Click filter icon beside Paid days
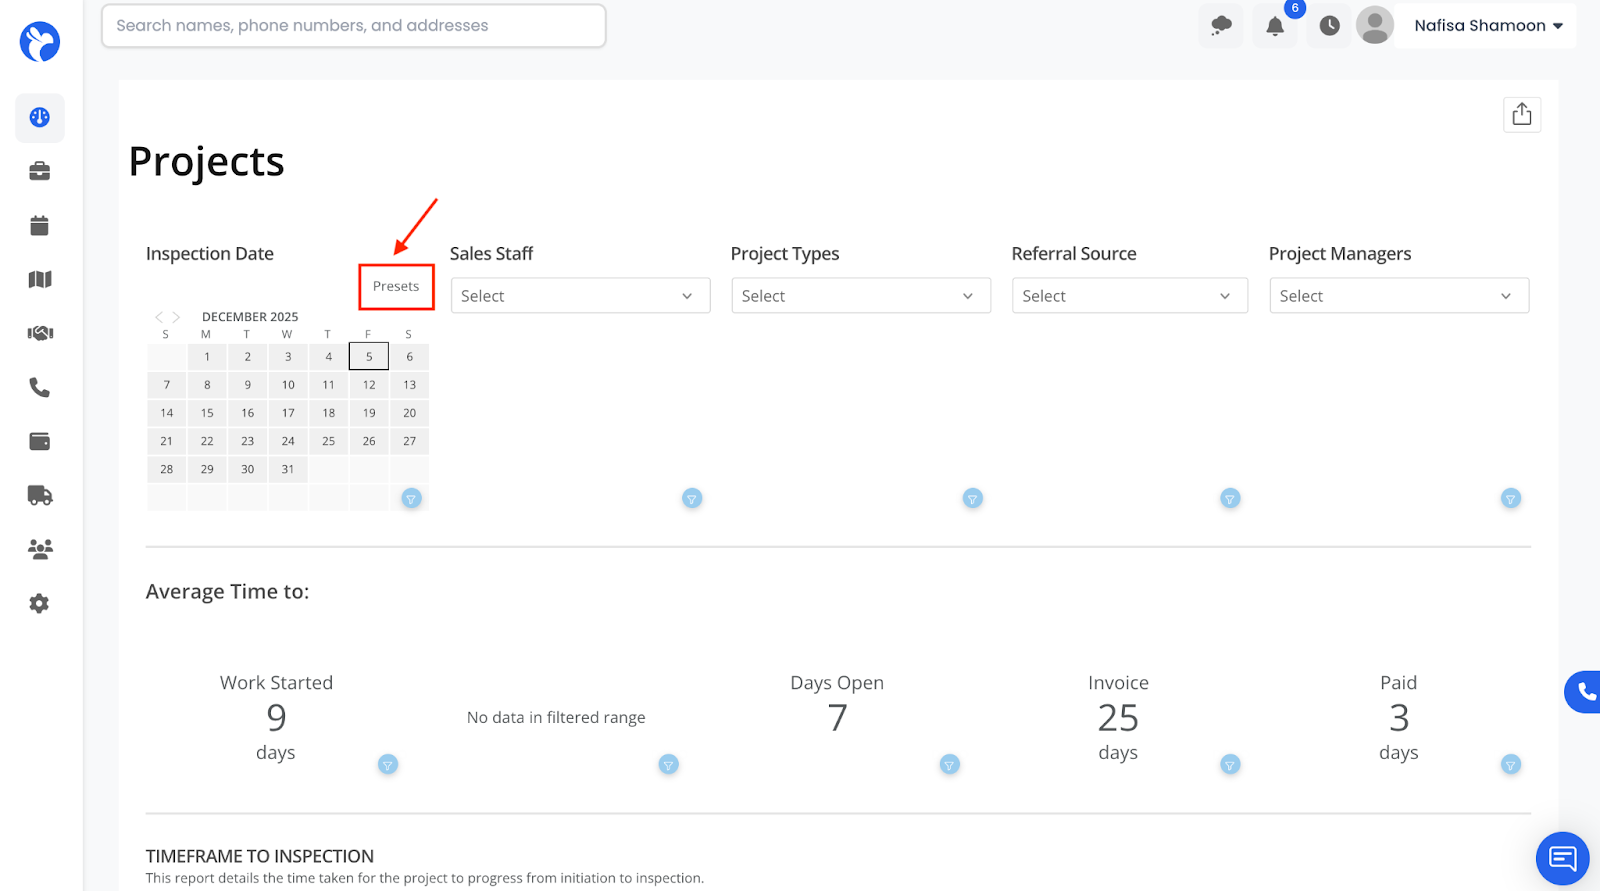 (1511, 764)
